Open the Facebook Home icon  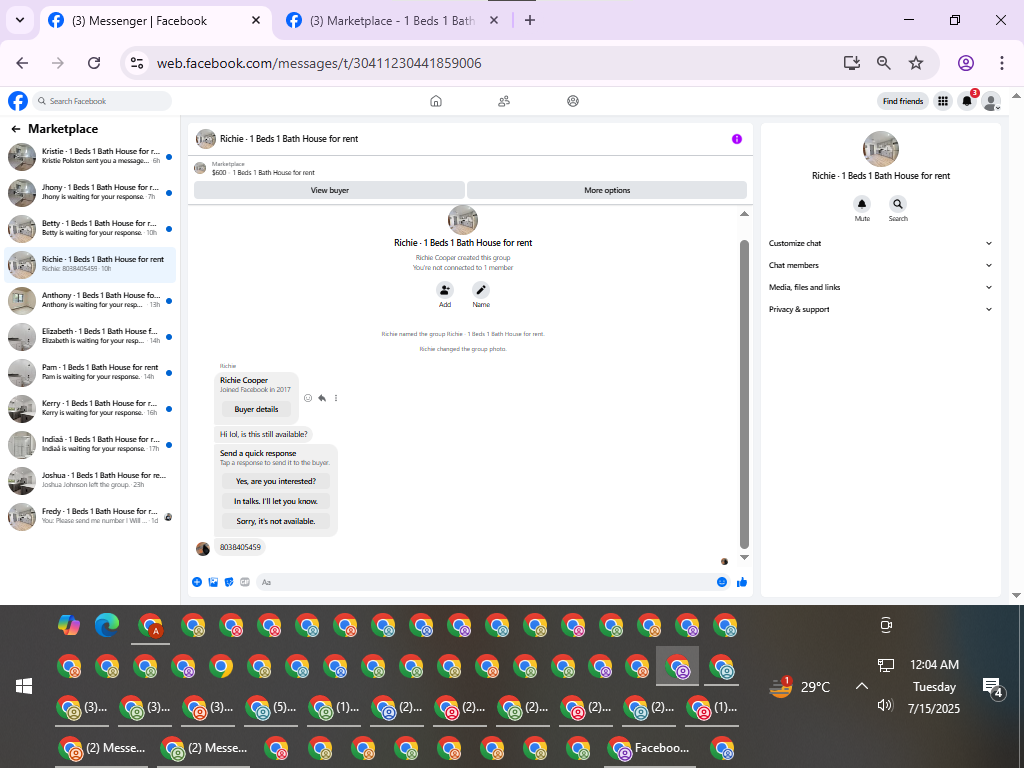click(436, 101)
